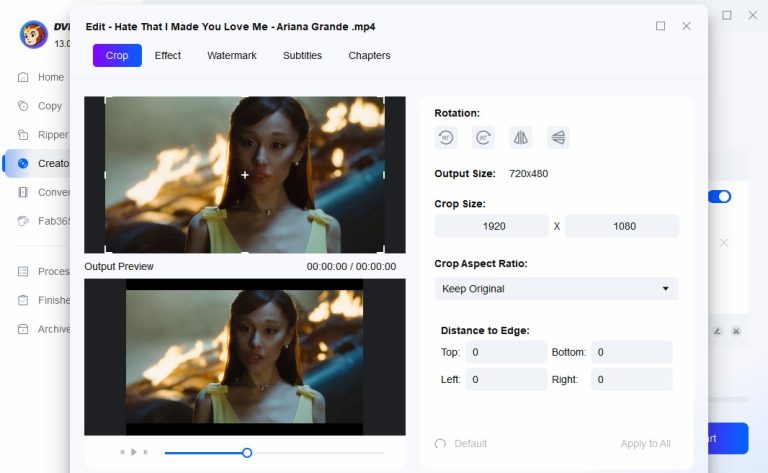Screen dimensions: 768x473
Task: Open Fab365 in main window sidebar
Action: [43, 221]
